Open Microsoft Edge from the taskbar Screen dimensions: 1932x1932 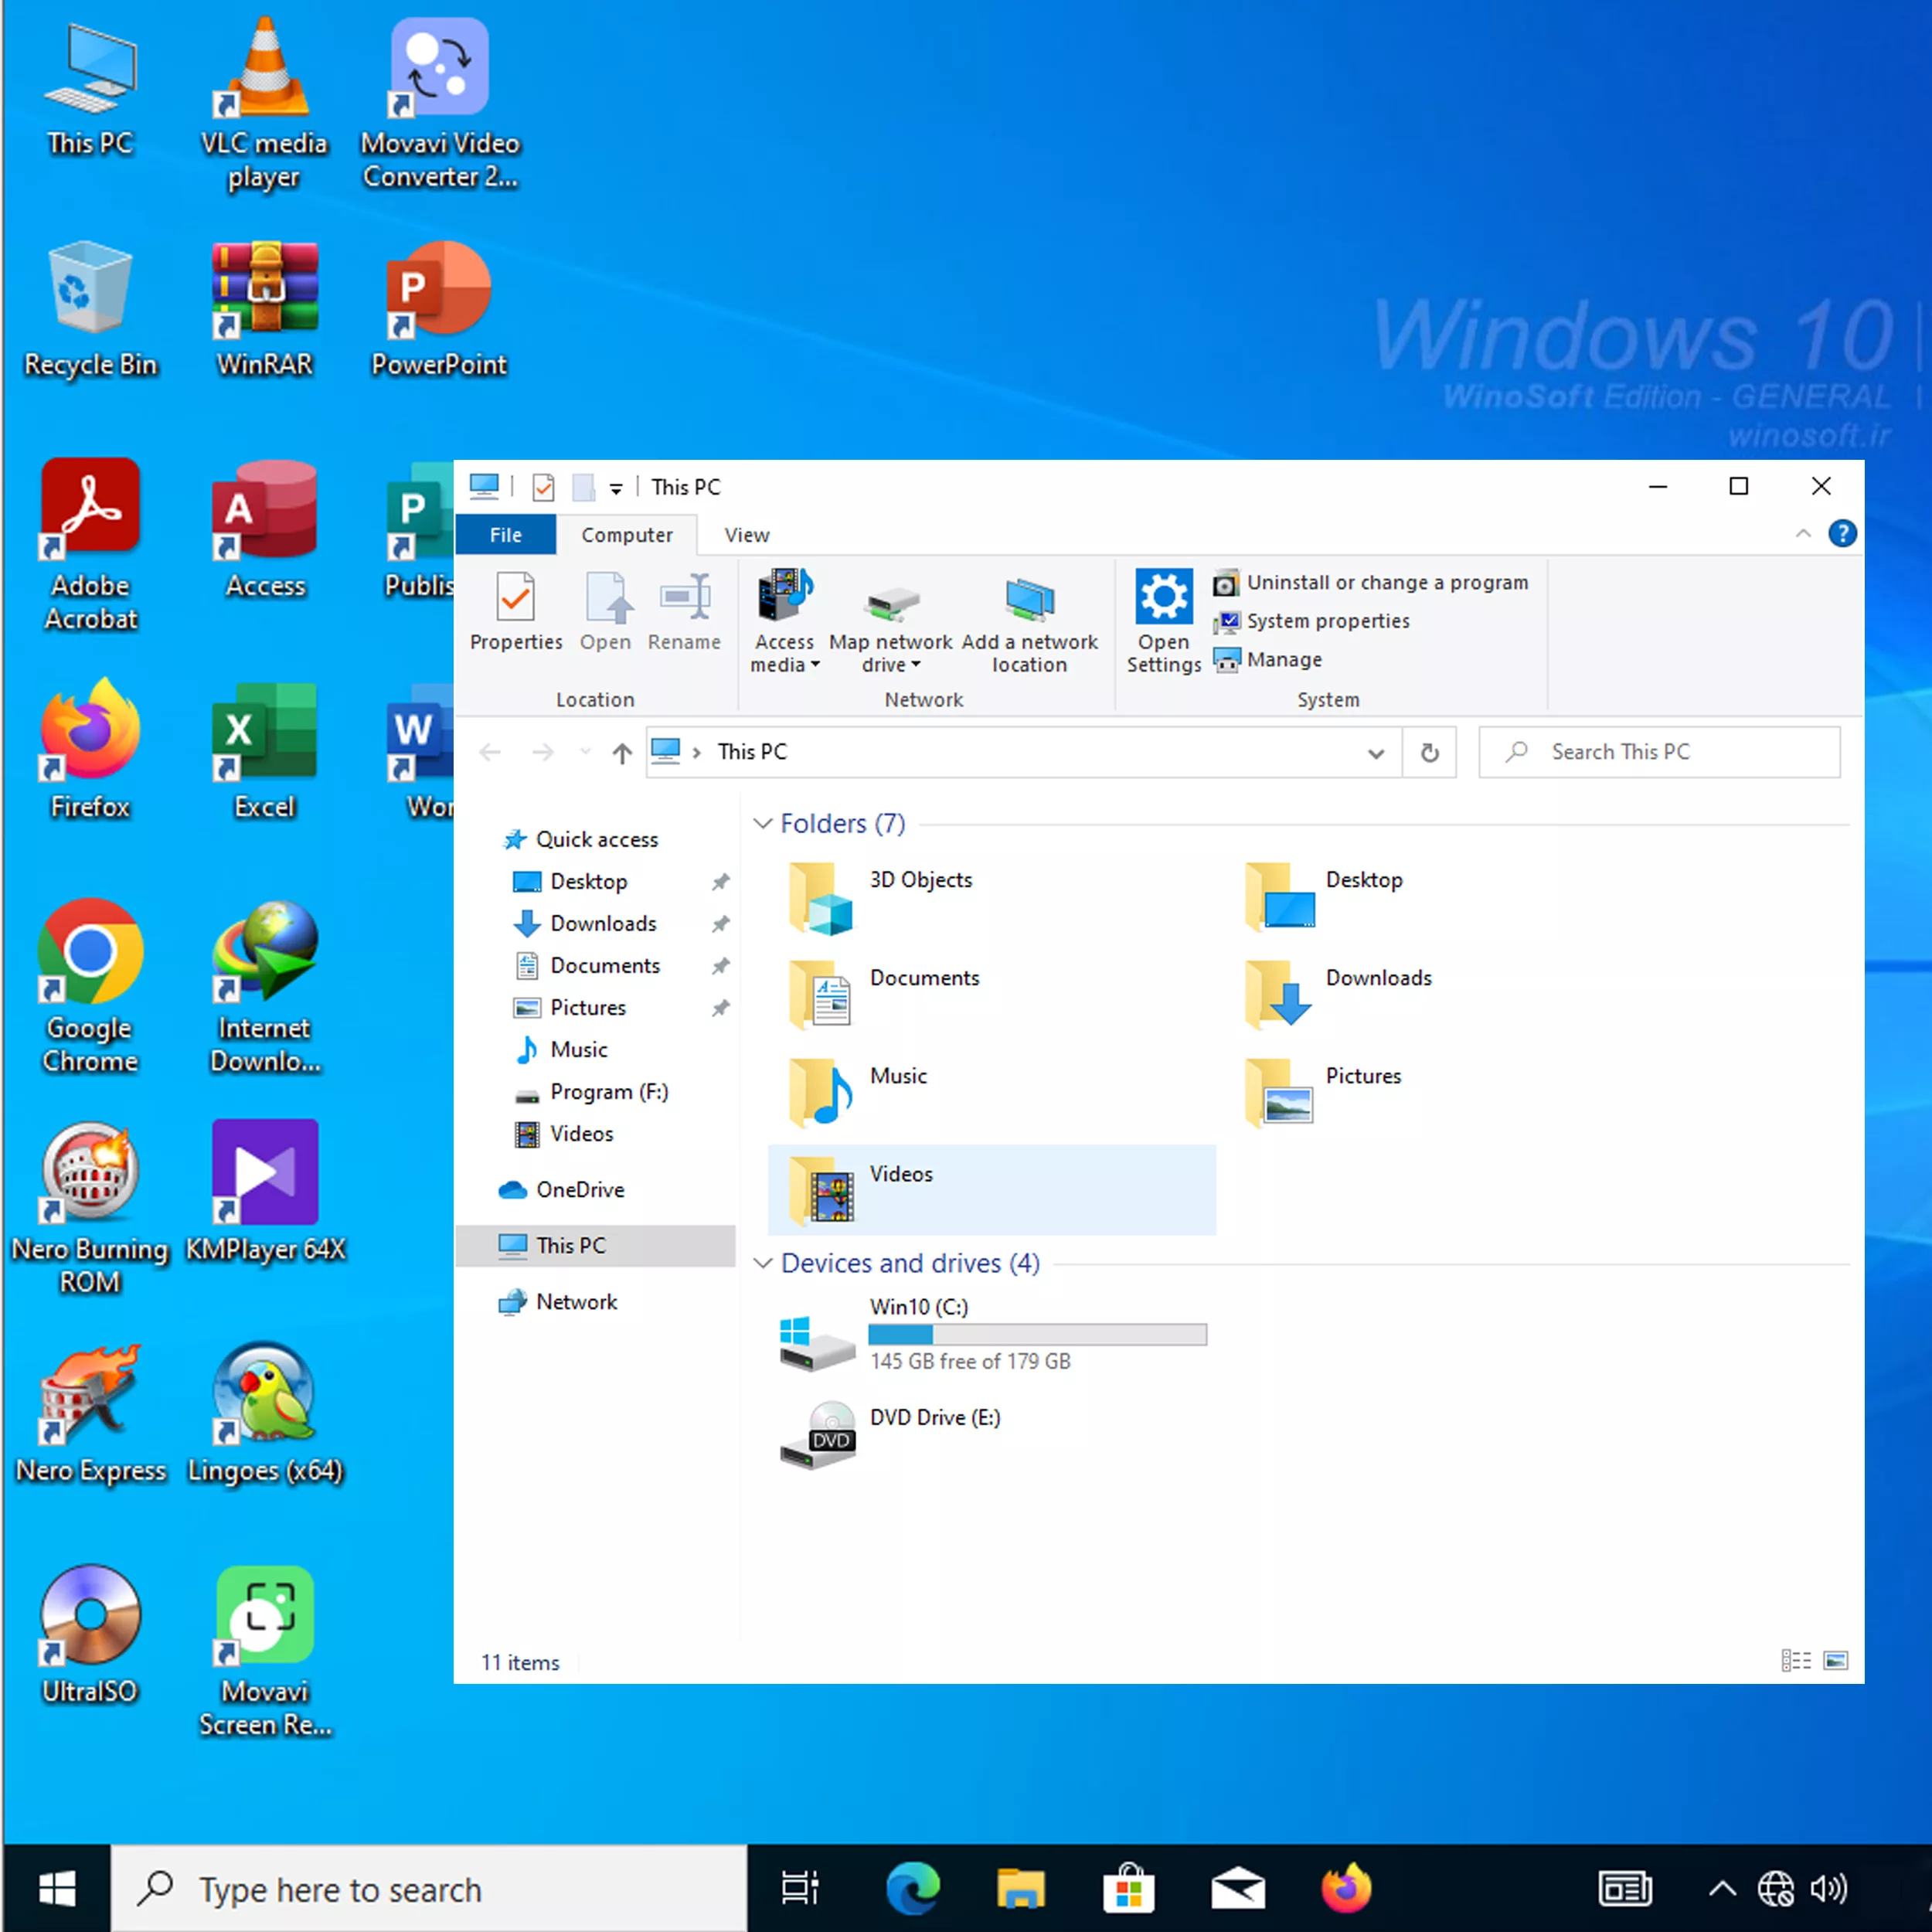(x=913, y=1888)
